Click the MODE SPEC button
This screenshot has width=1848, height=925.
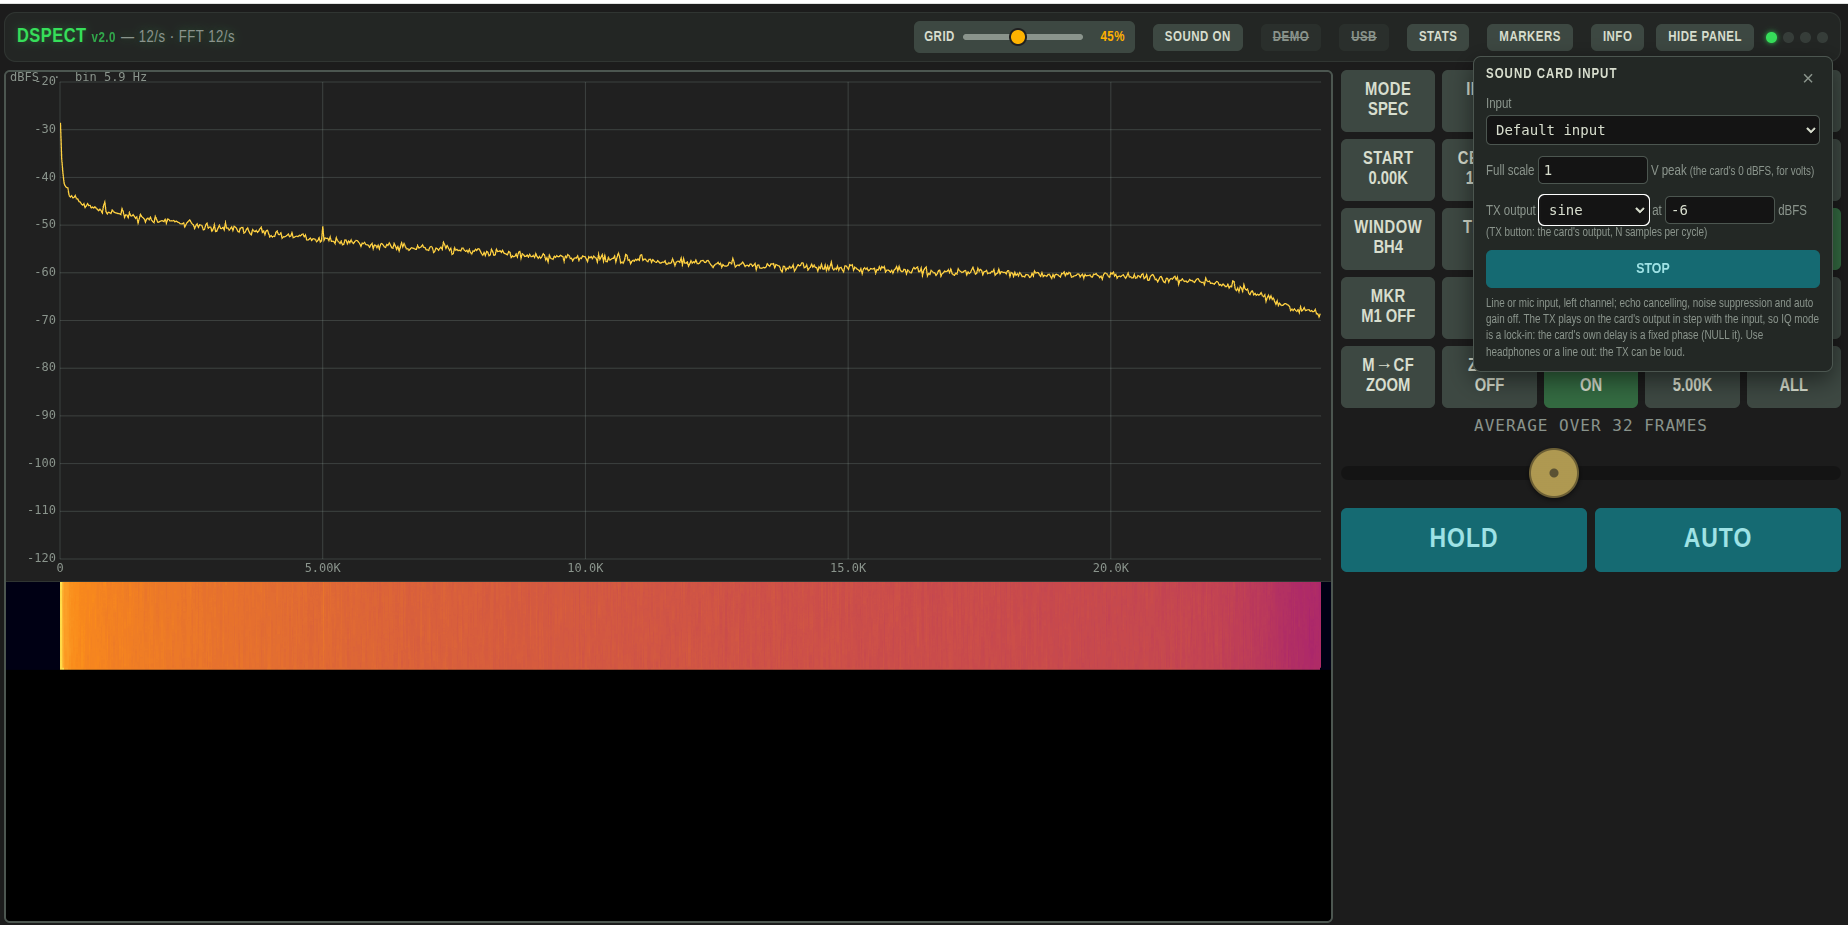point(1388,100)
